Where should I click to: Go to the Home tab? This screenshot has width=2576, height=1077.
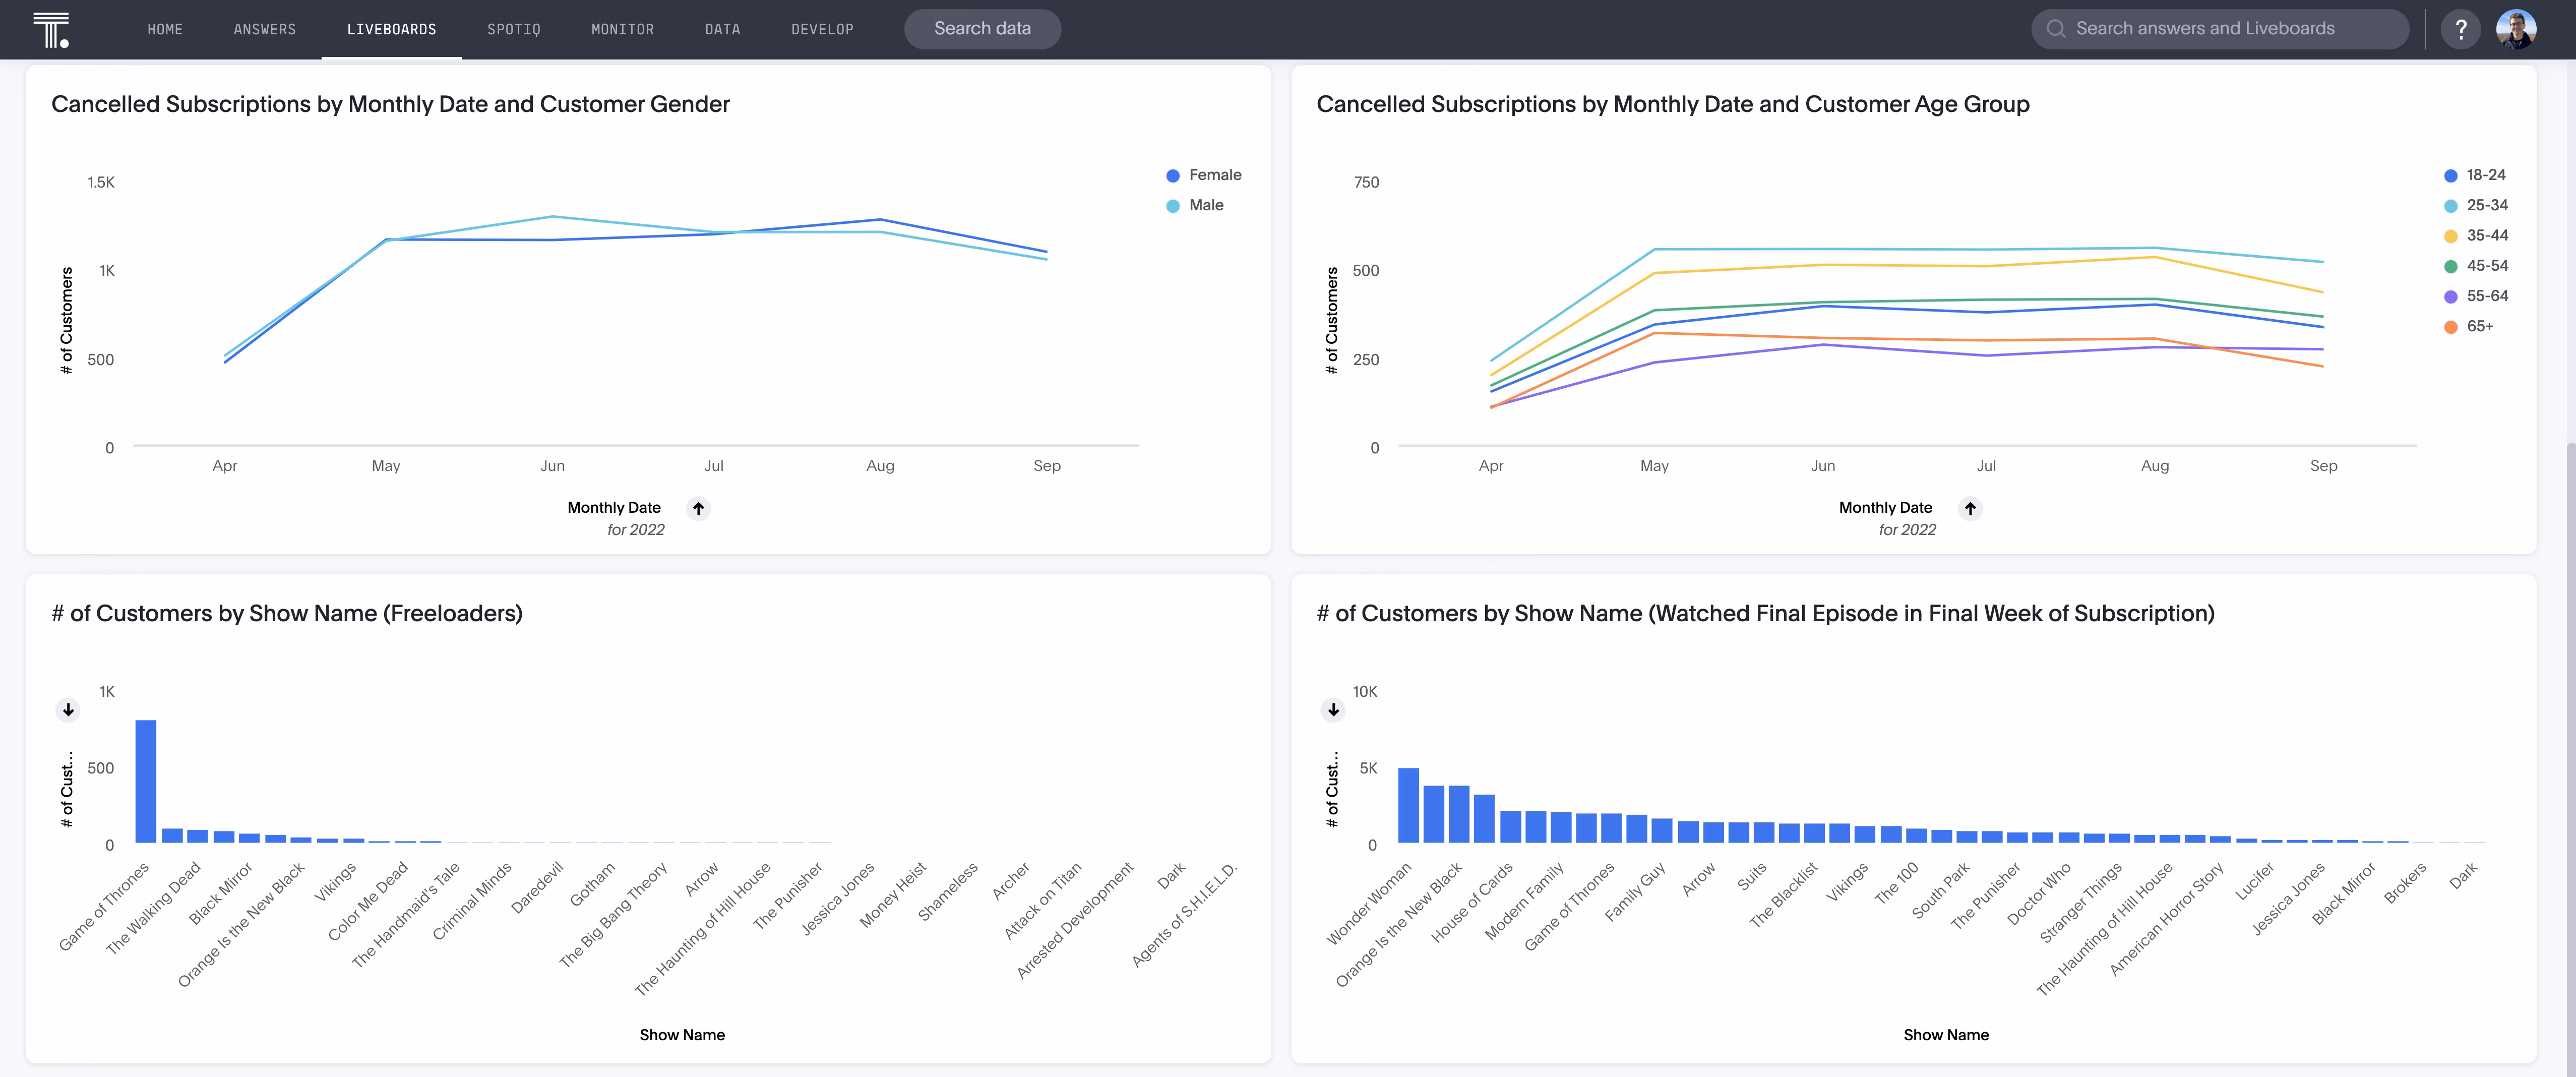point(165,29)
